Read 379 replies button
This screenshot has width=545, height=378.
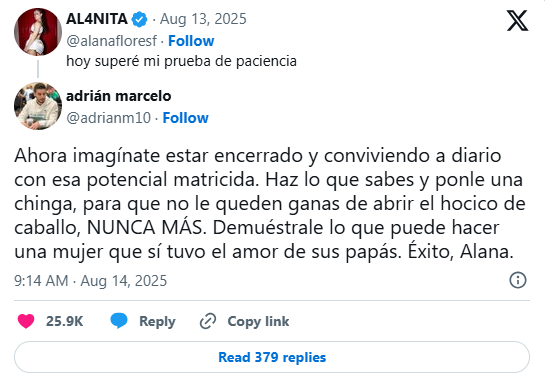point(272,357)
